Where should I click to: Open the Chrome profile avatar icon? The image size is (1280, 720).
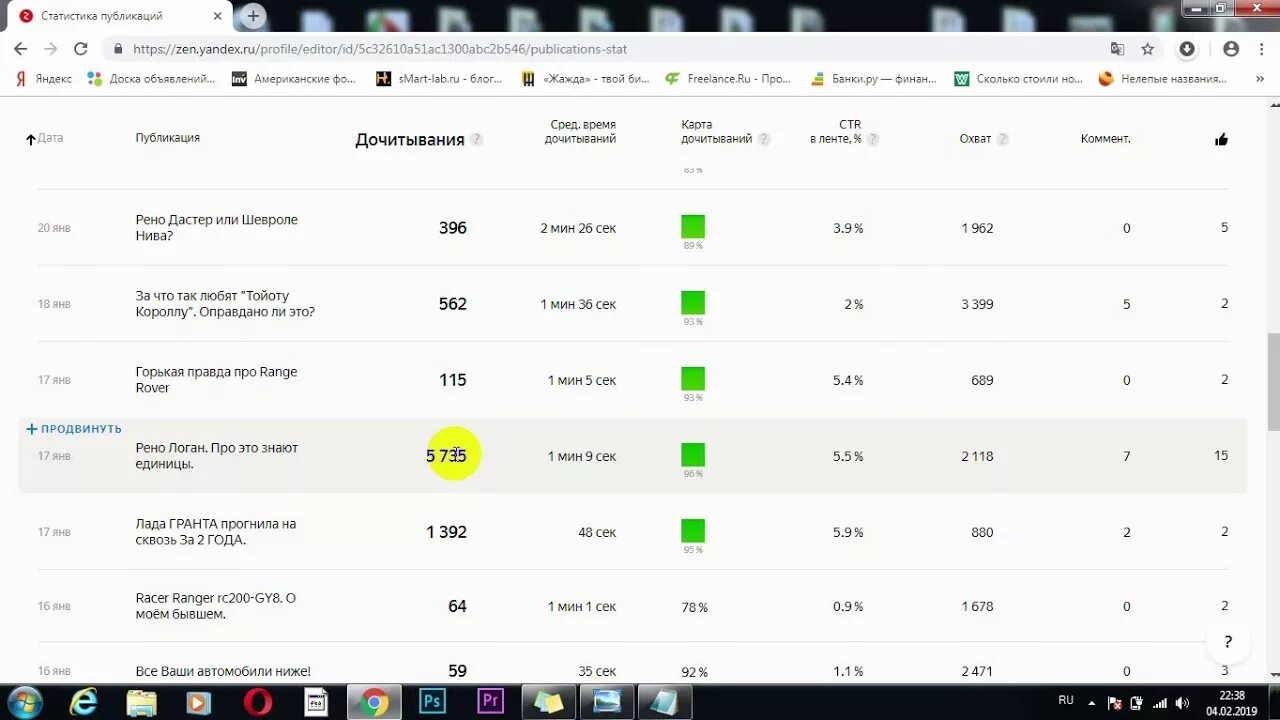tap(1231, 49)
